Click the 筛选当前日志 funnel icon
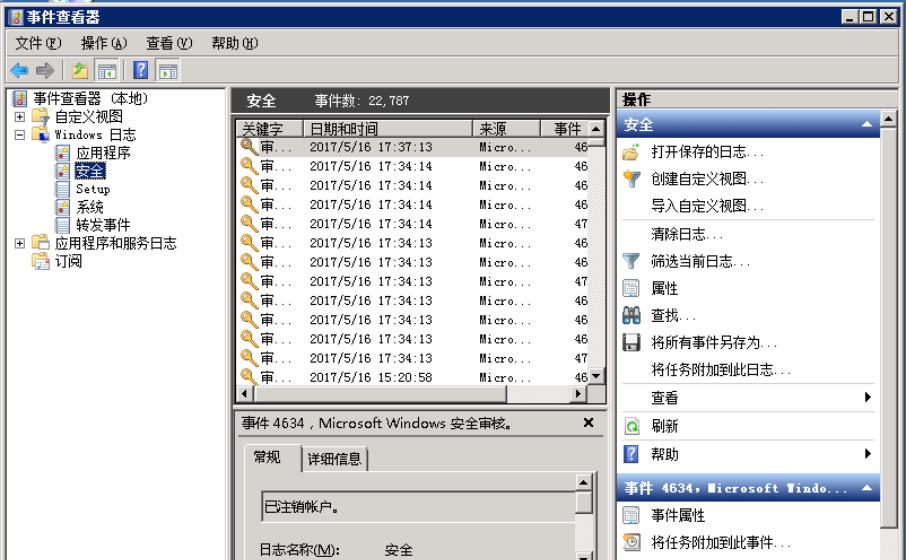Viewport: 906px width, 560px height. click(x=631, y=261)
